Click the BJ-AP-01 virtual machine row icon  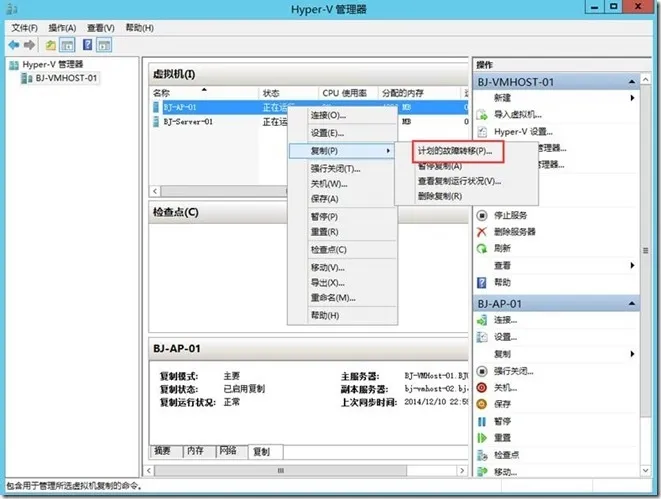(156, 107)
